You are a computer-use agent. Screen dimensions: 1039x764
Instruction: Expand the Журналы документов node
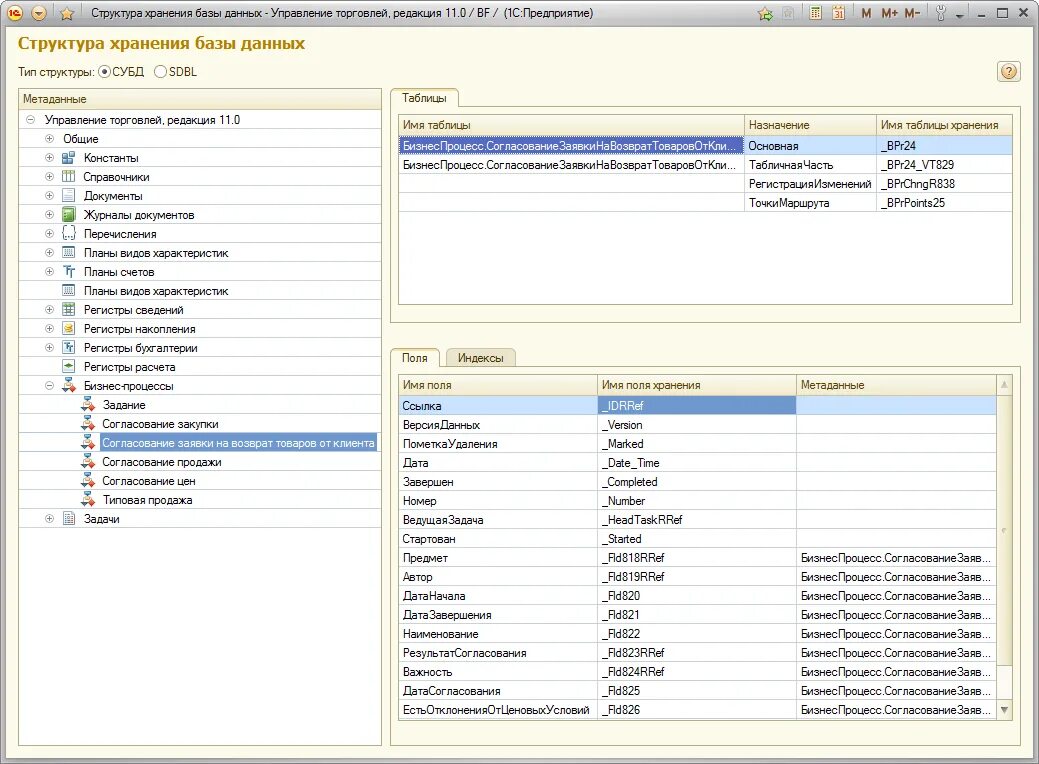49,215
